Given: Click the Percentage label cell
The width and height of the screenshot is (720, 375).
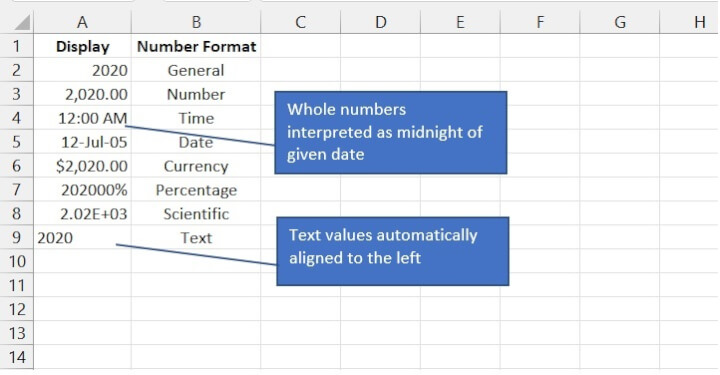Looking at the screenshot, I should (196, 190).
